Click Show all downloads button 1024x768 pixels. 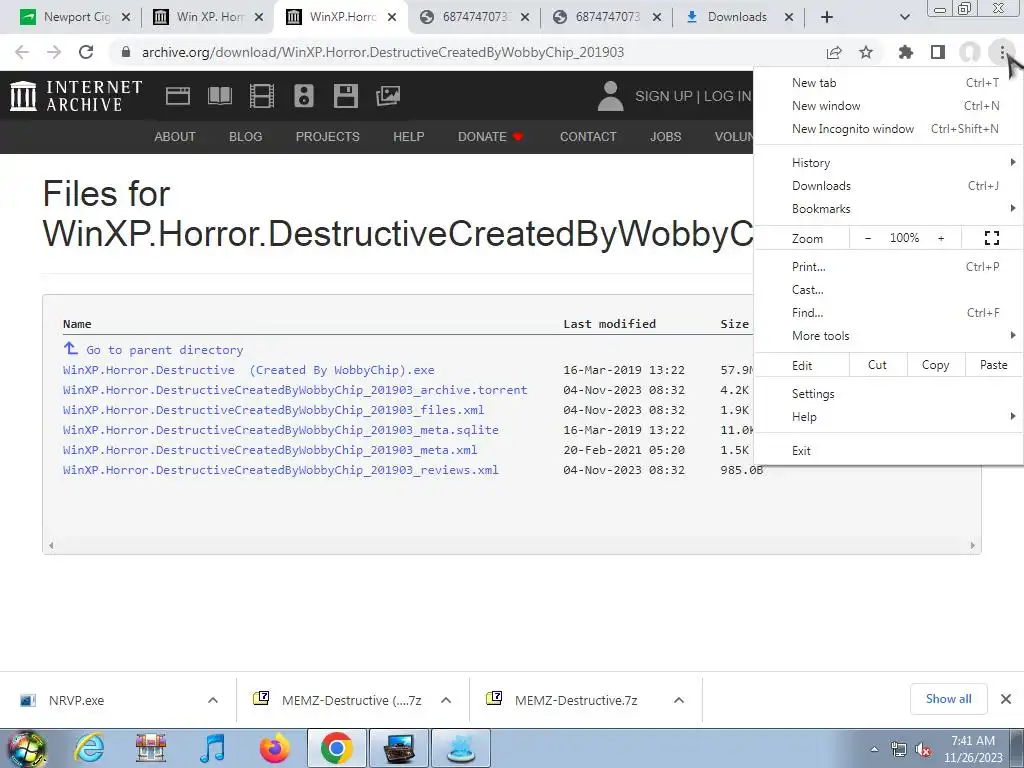coord(948,699)
